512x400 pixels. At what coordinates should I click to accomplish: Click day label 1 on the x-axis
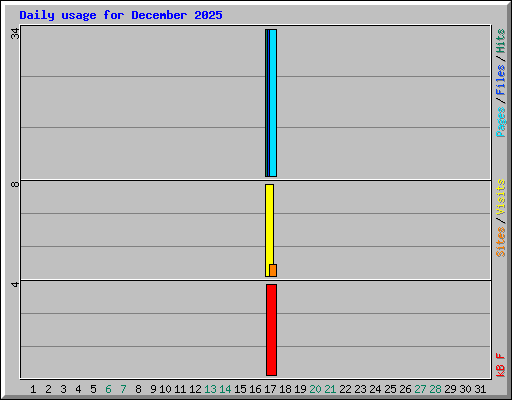point(33,389)
